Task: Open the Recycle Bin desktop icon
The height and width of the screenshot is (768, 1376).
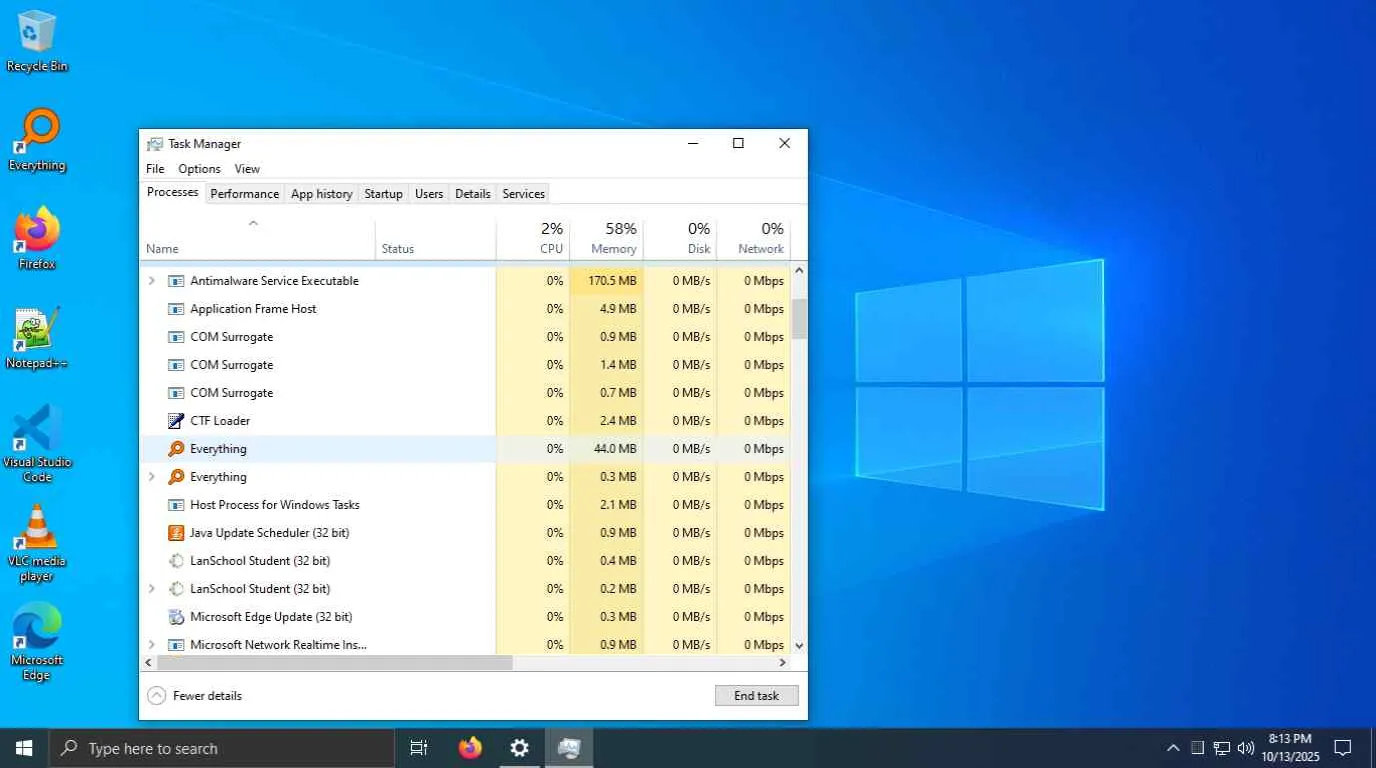Action: click(x=37, y=41)
